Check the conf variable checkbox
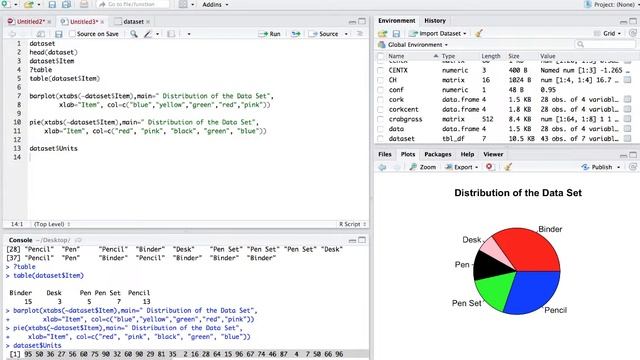 coord(380,90)
